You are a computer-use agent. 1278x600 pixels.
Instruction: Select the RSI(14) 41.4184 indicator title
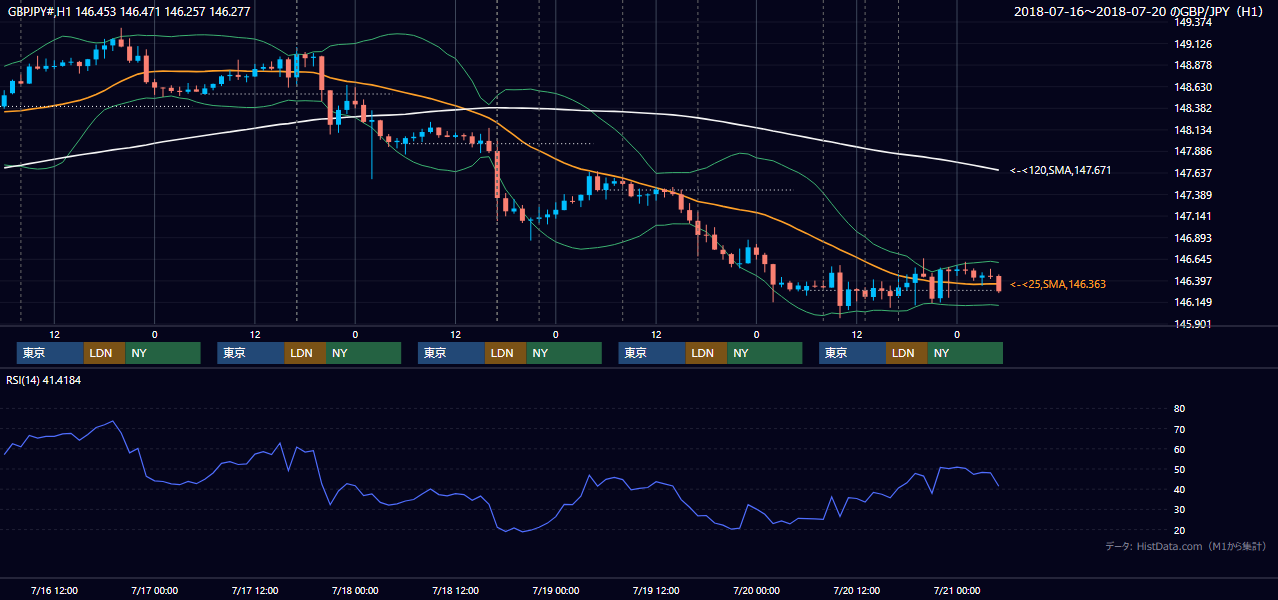(44, 379)
